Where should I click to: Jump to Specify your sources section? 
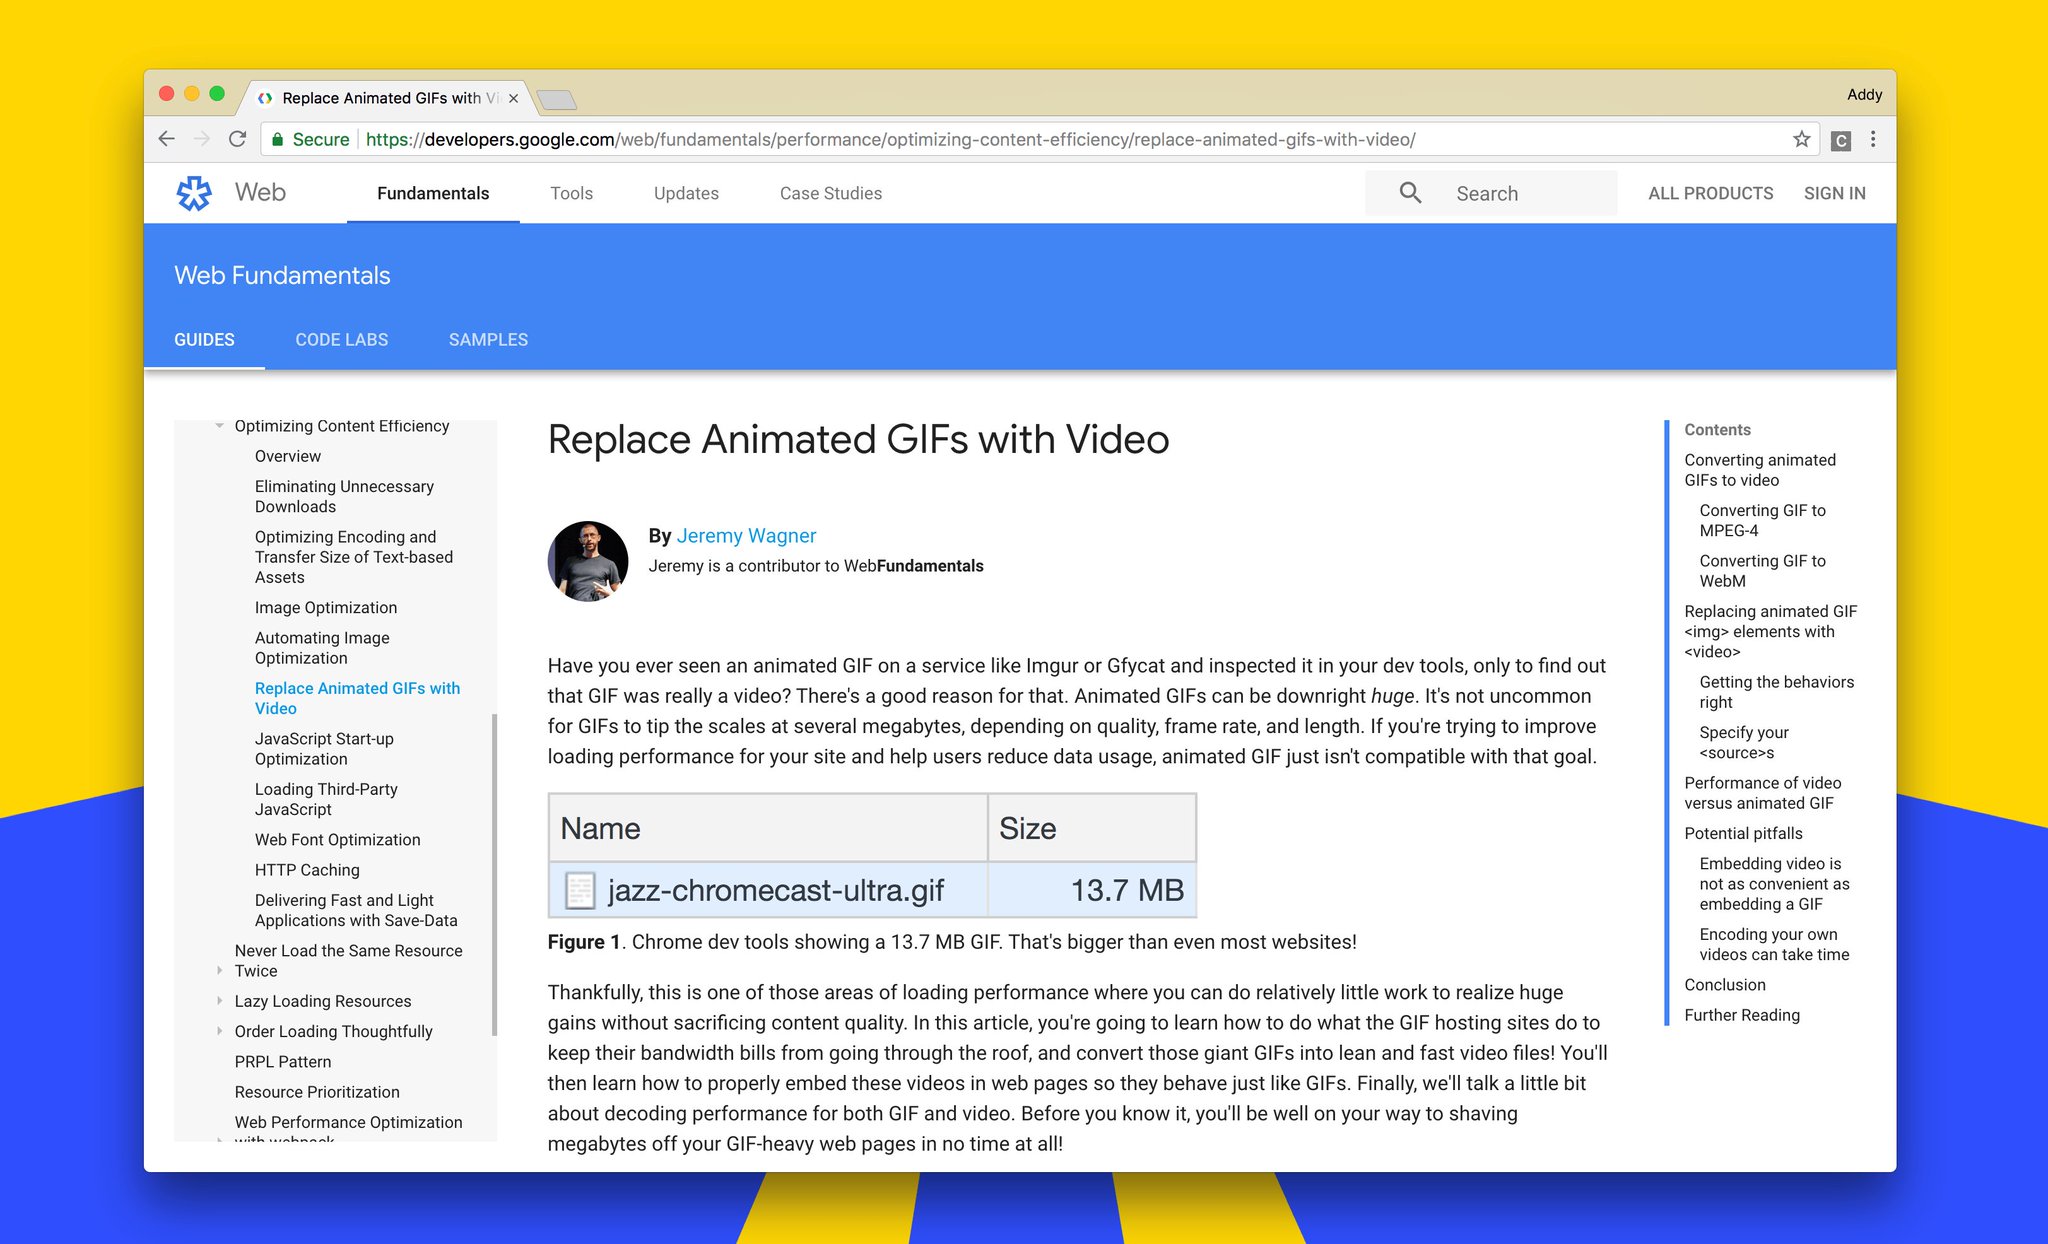(x=1744, y=742)
